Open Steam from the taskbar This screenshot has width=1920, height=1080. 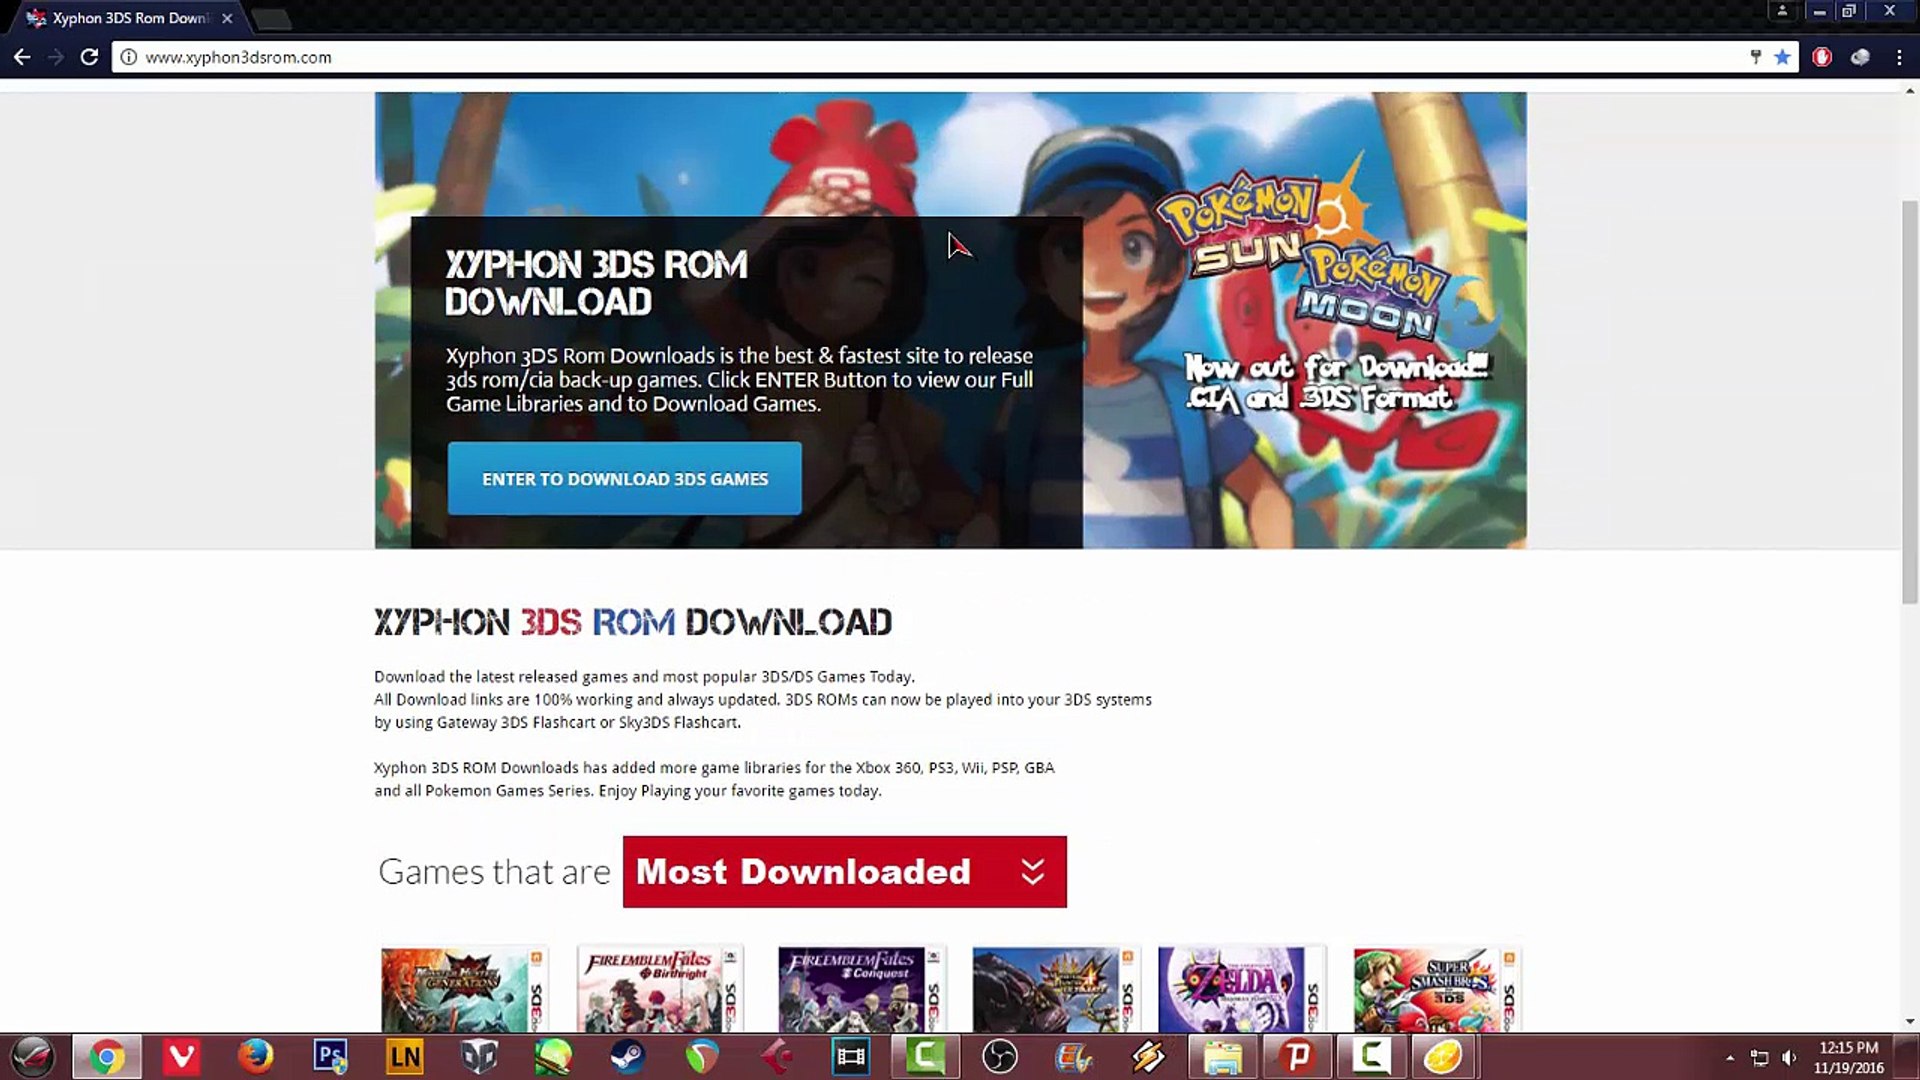pos(628,1056)
